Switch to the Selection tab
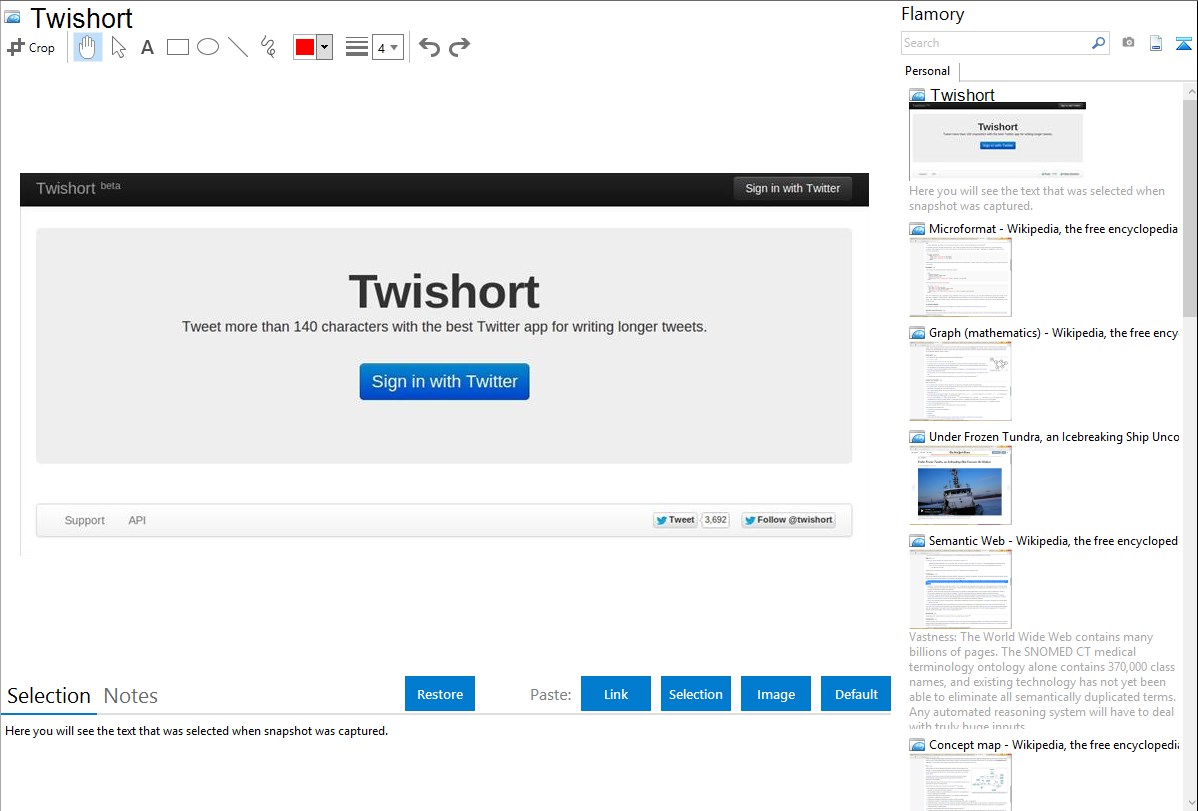This screenshot has height=811, width=1198. 49,696
